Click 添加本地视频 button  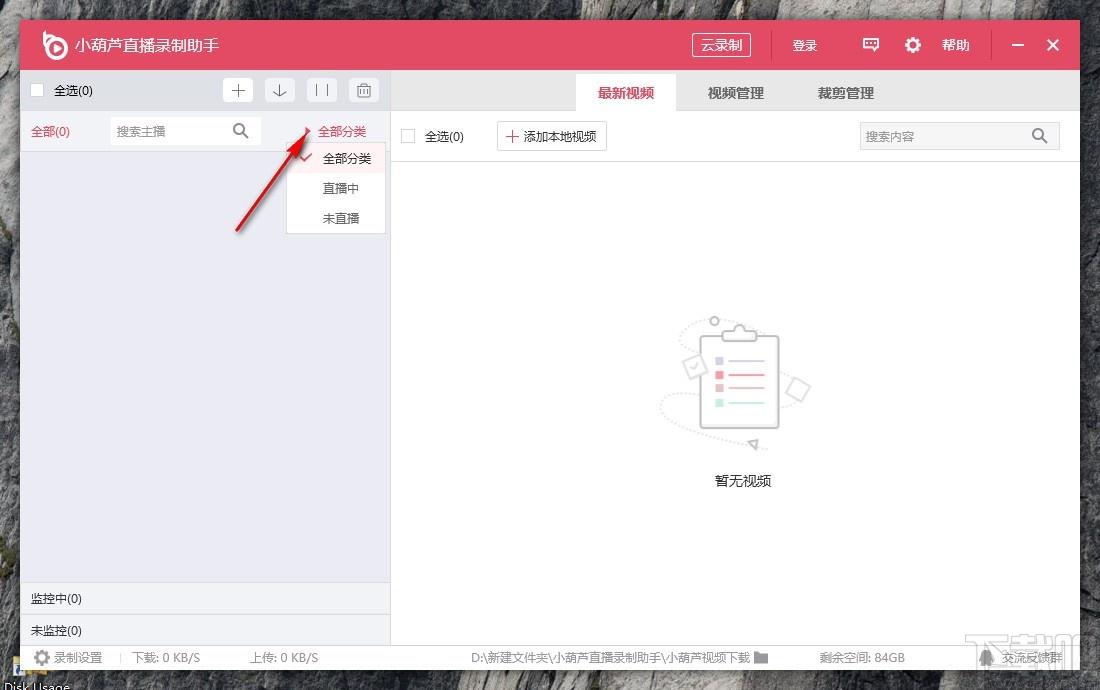pyautogui.click(x=551, y=136)
